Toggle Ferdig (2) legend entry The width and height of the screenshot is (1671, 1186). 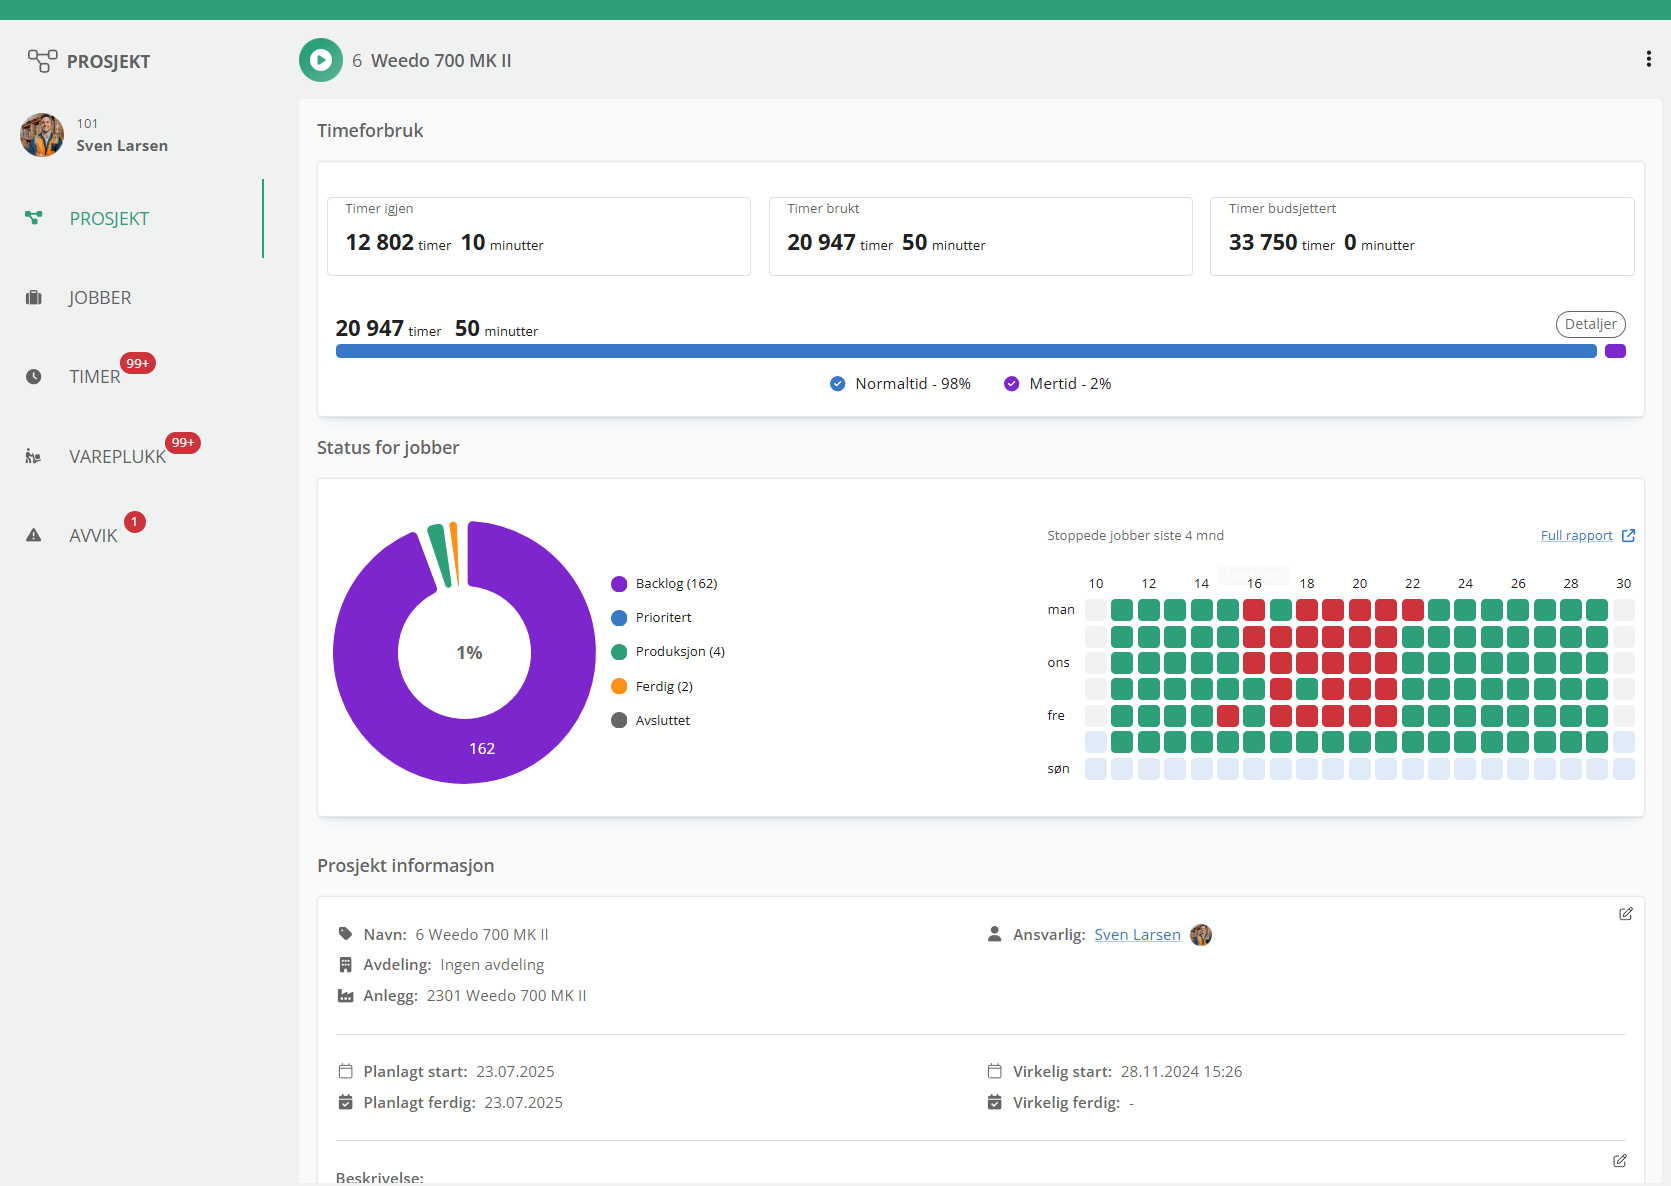point(652,686)
